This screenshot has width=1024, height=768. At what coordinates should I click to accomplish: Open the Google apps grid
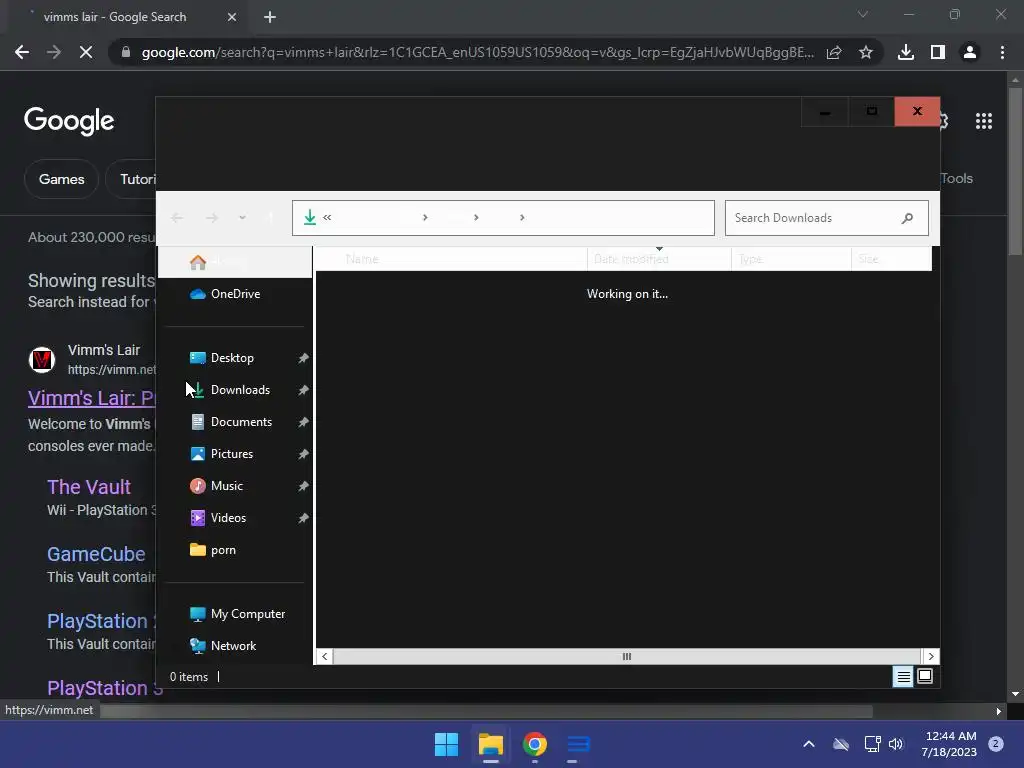click(x=984, y=121)
